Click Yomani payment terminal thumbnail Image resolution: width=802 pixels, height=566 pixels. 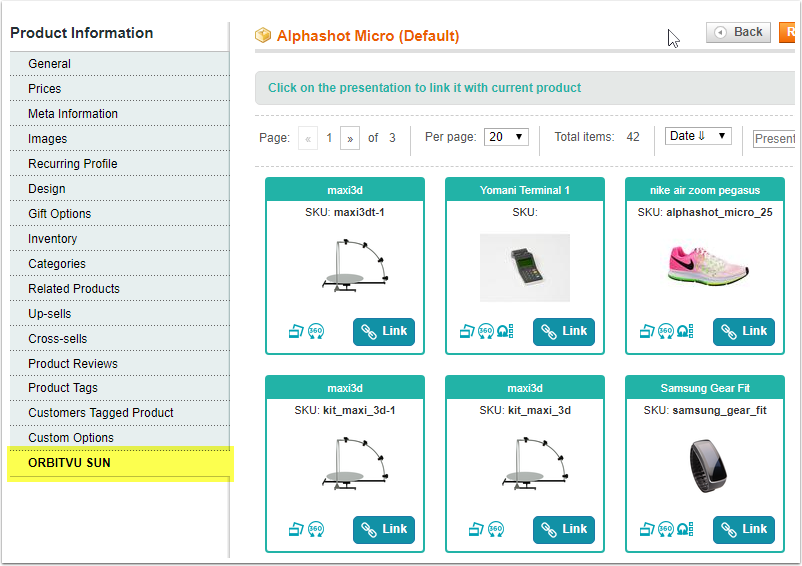click(525, 268)
